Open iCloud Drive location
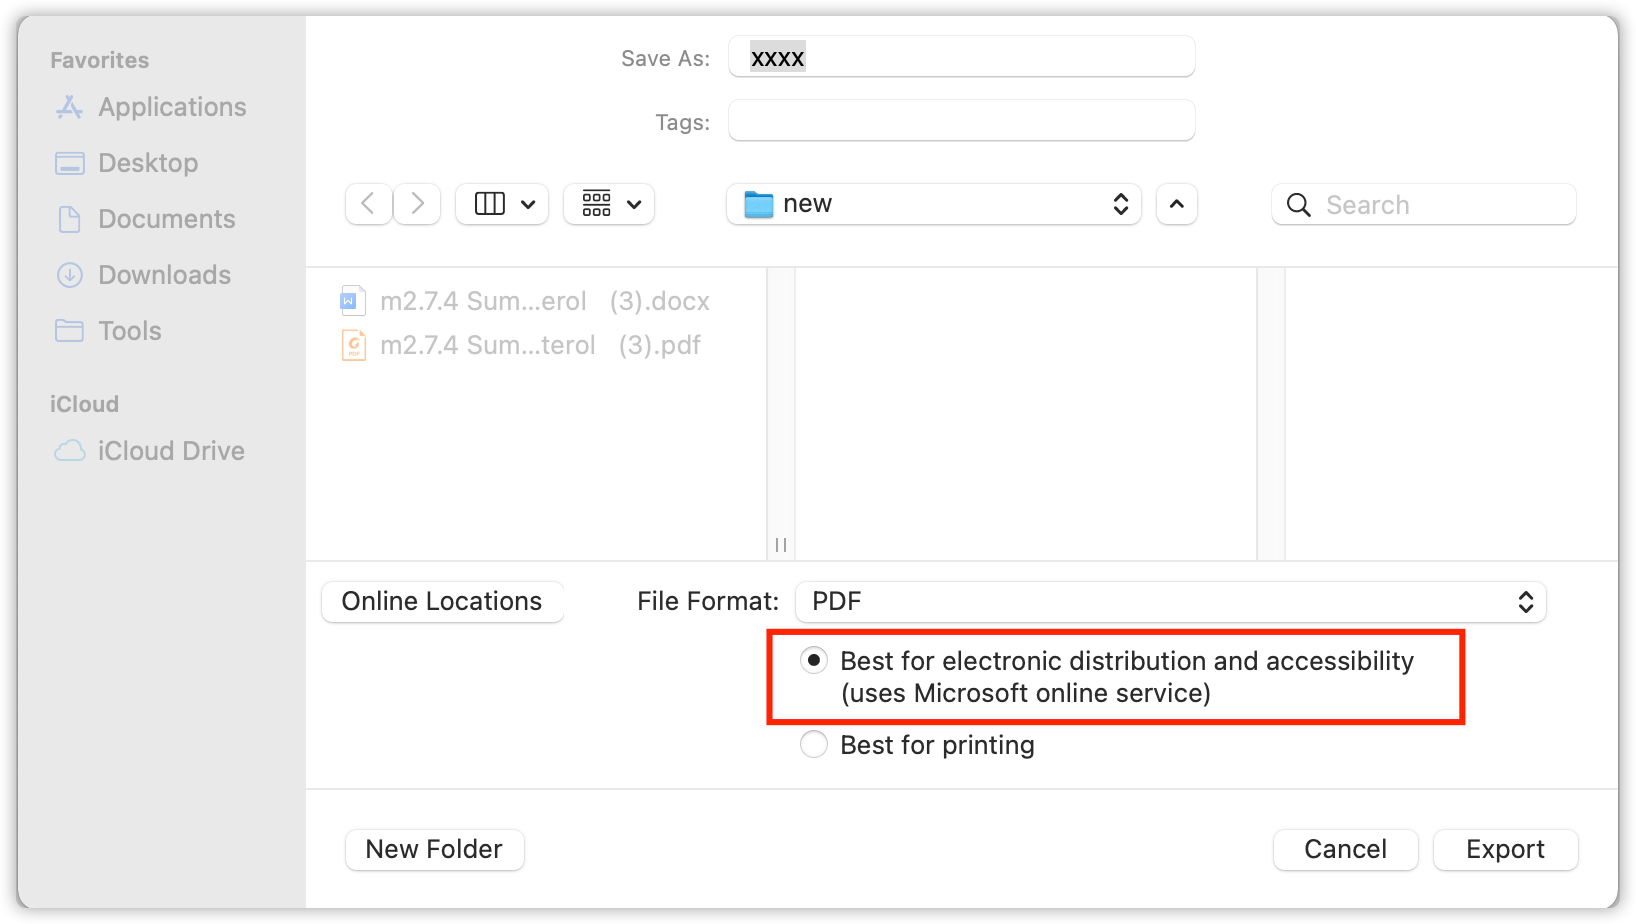This screenshot has height=924, width=1636. (x=170, y=451)
